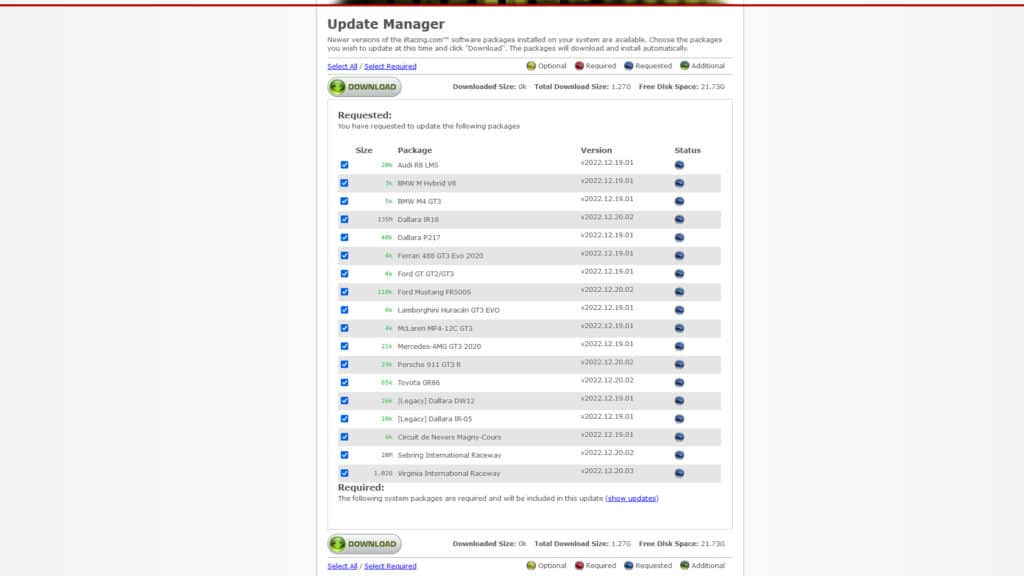Click the bottom Select All link
Image resolution: width=1024 pixels, height=576 pixels.
tap(342, 566)
